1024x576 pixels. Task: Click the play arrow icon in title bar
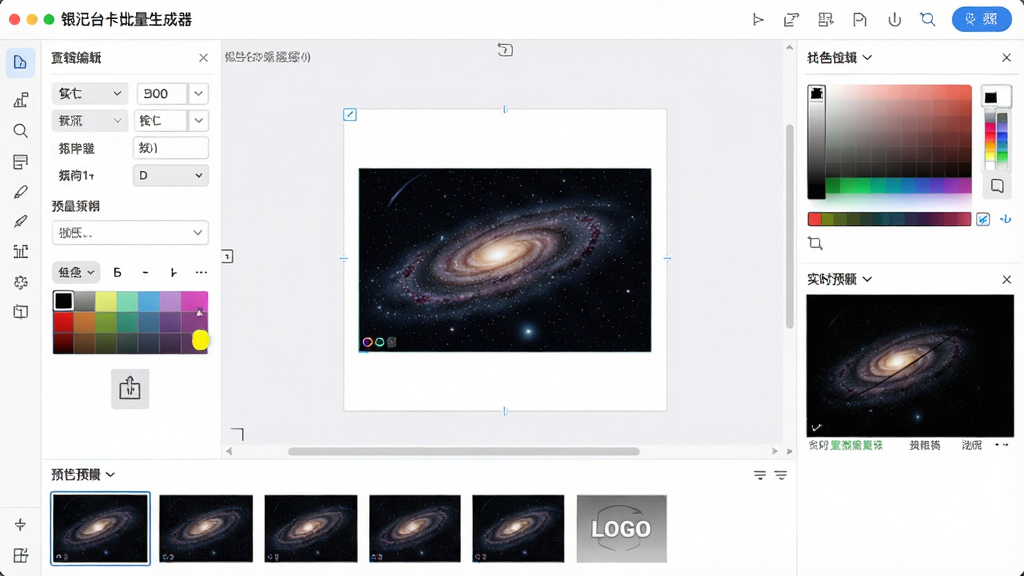click(x=758, y=20)
